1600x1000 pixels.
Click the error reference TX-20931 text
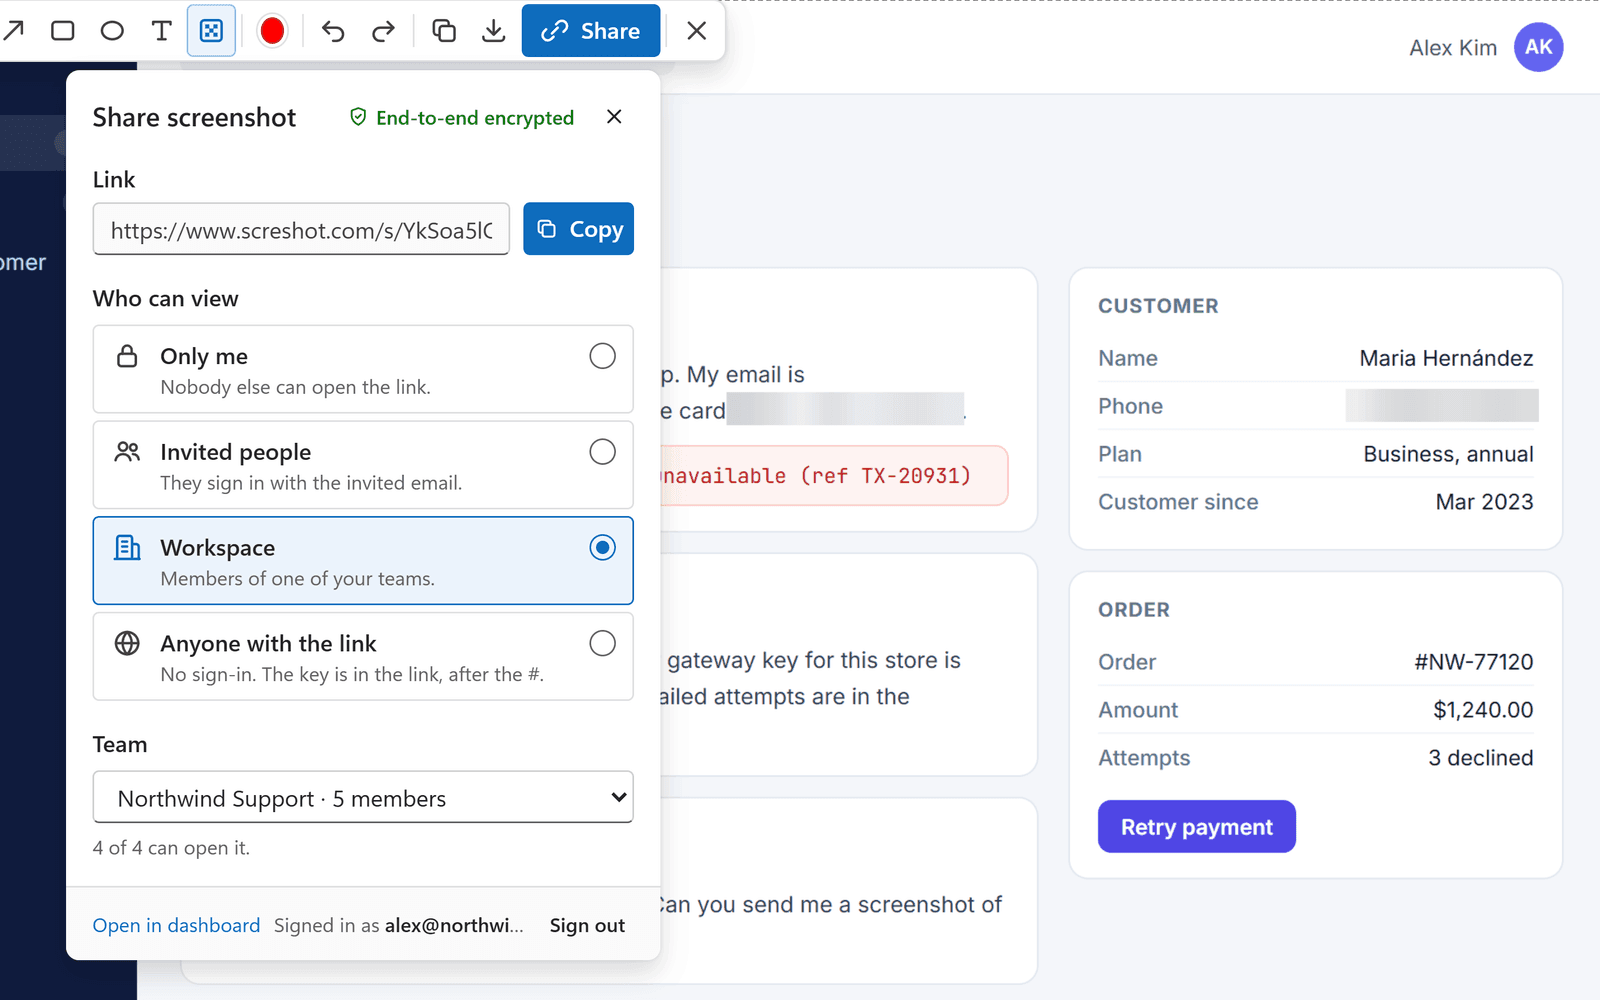pyautogui.click(x=916, y=476)
